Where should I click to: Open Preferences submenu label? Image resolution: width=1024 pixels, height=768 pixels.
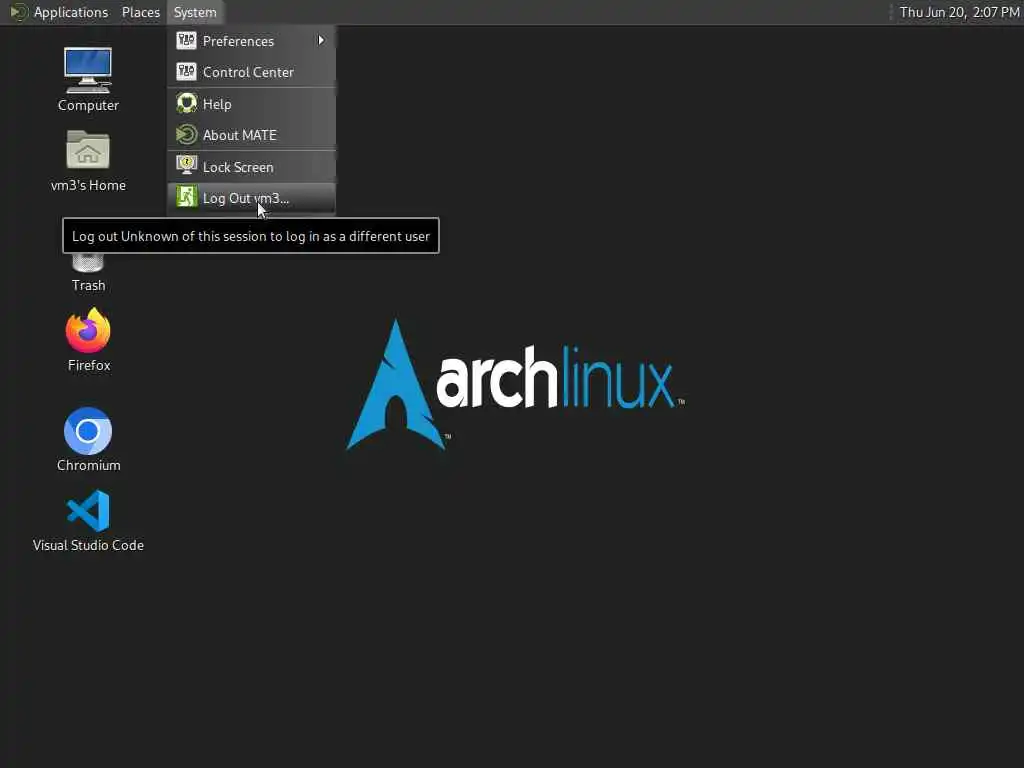point(238,41)
